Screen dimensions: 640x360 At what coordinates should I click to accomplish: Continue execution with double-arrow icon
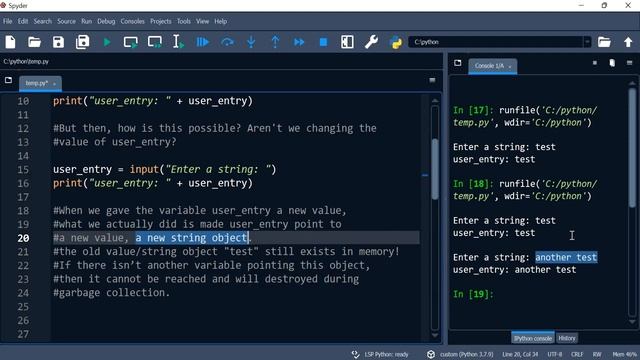click(299, 42)
